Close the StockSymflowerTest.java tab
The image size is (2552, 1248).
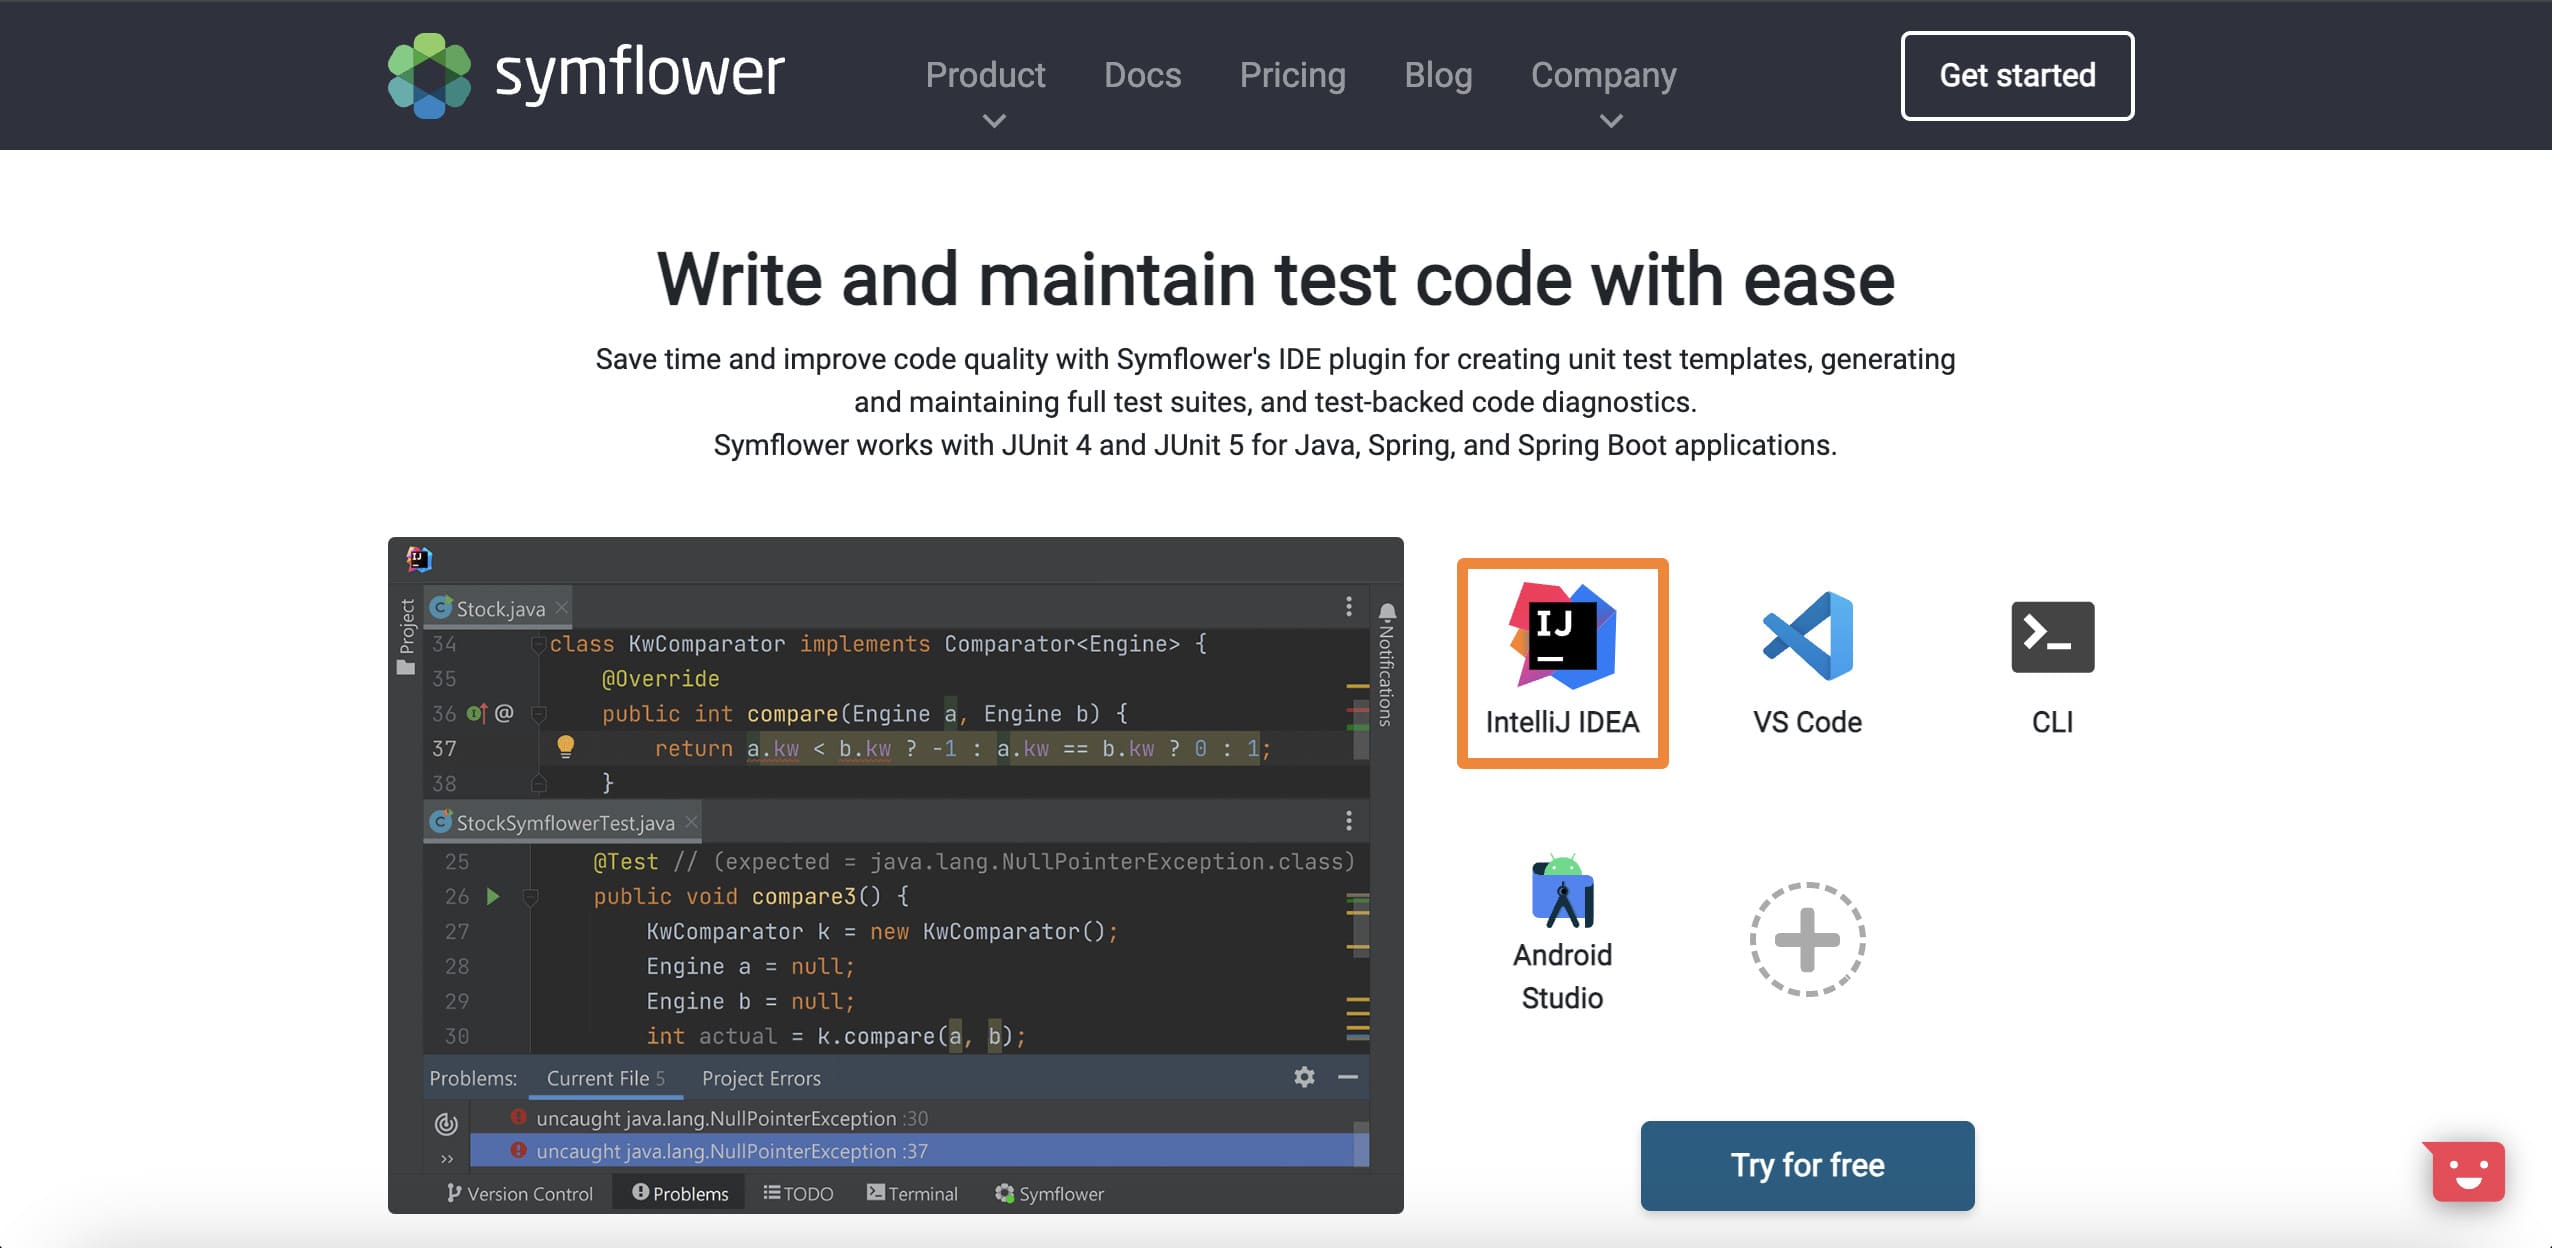pos(691,822)
